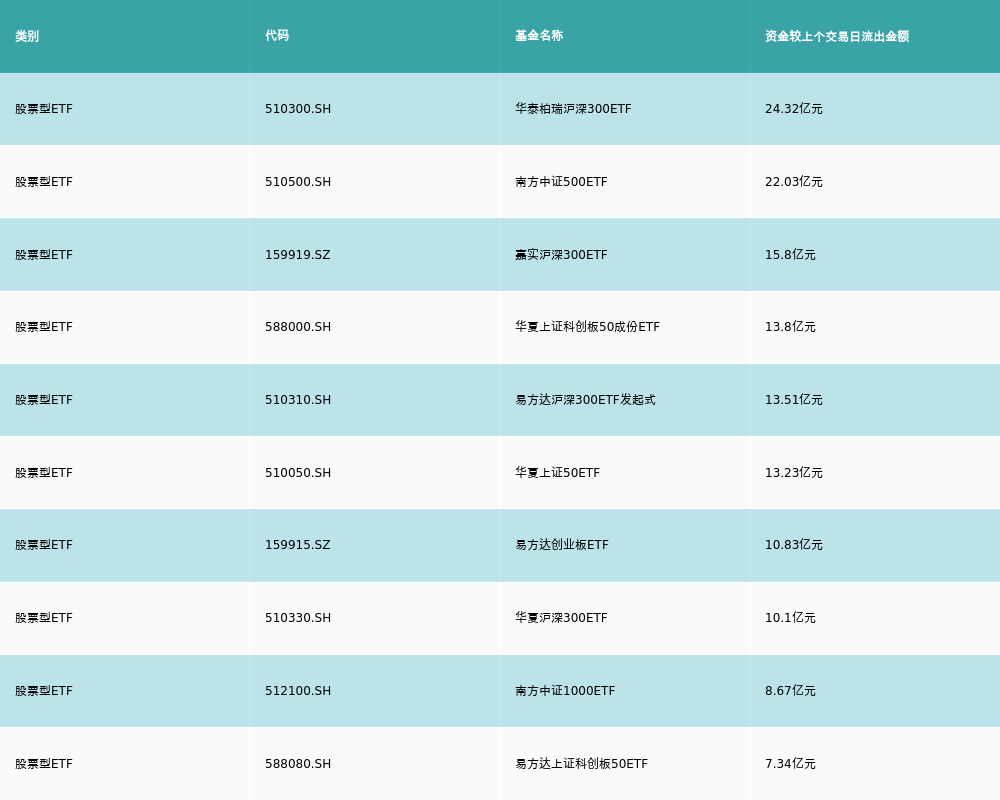The height and width of the screenshot is (800, 1000).
Task: Select outflow amount 13.8亿元
Action: pyautogui.click(x=790, y=327)
